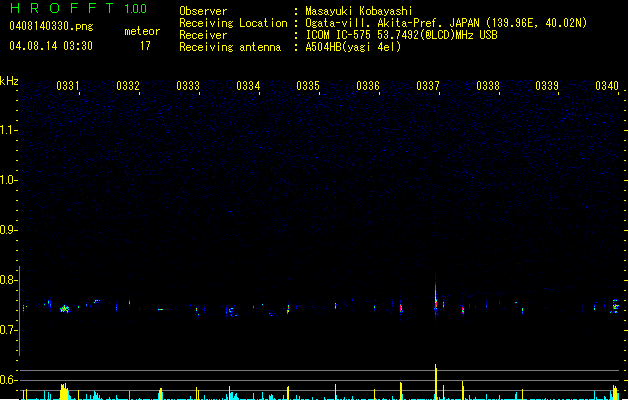Click the meteor label
Viewport: 629px width, 400px height.
pos(142,31)
